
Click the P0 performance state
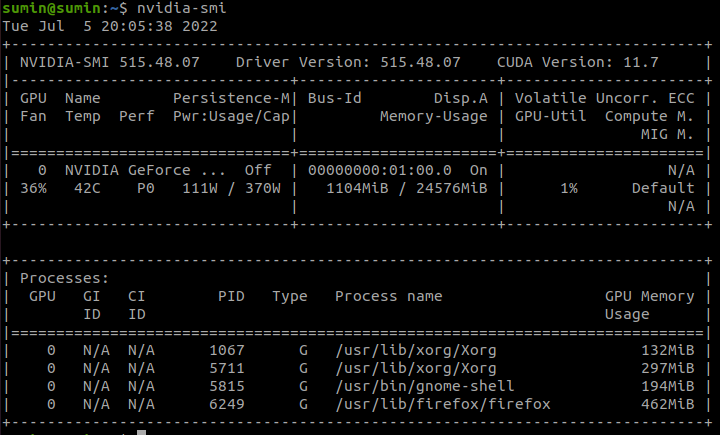pyautogui.click(x=146, y=188)
